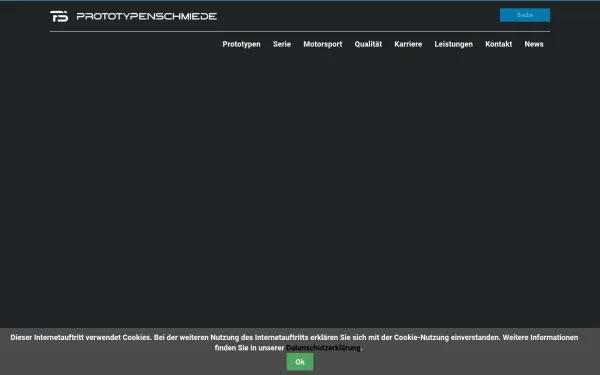The image size is (600, 375).
Task: Open the Qualität page
Action: [368, 44]
